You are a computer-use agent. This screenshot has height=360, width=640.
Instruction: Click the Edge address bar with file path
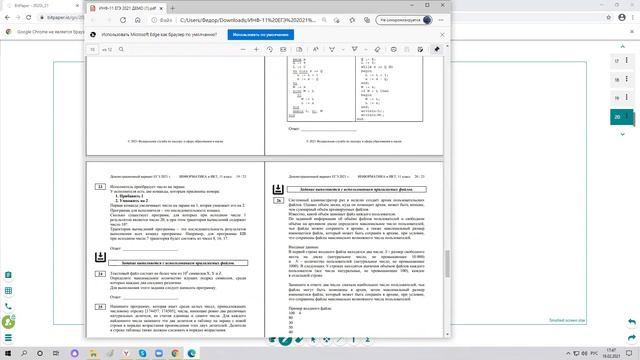pos(247,20)
